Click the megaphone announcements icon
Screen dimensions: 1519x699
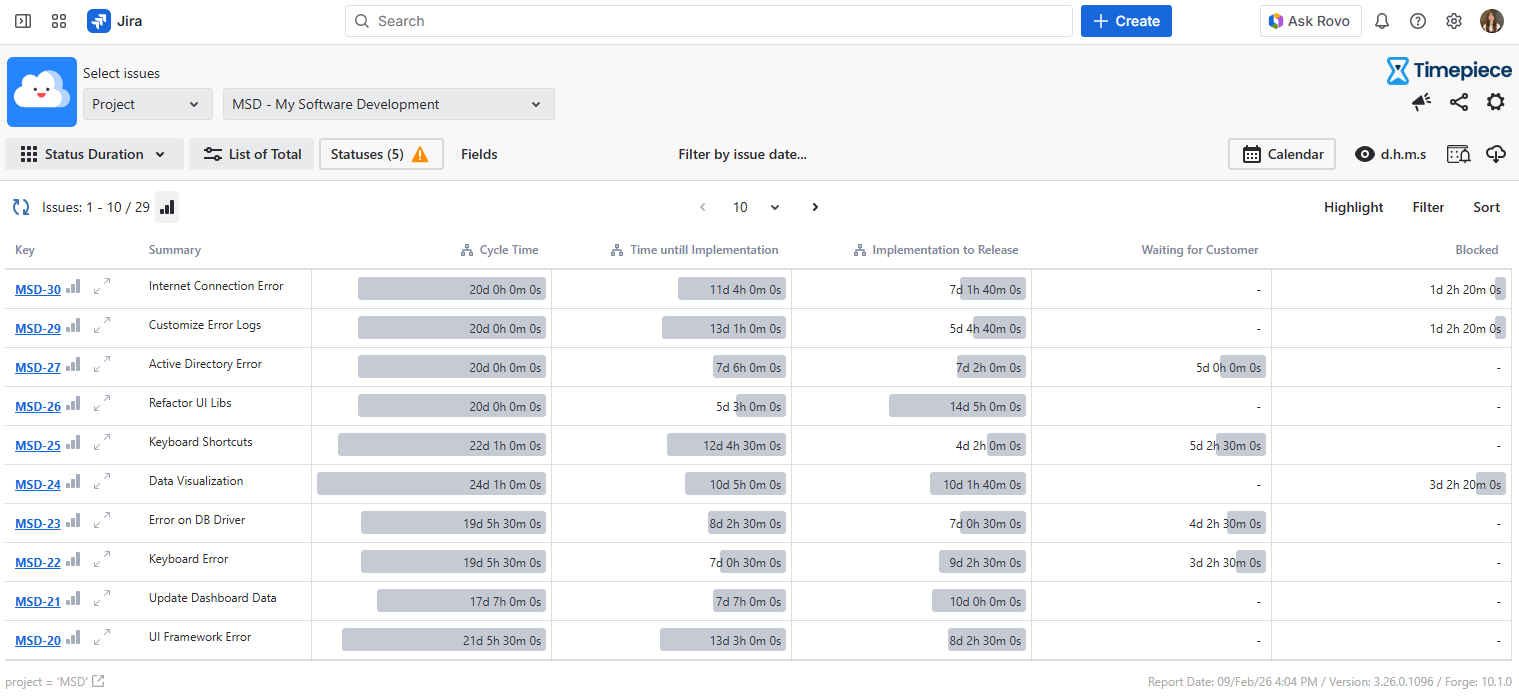tap(1421, 102)
